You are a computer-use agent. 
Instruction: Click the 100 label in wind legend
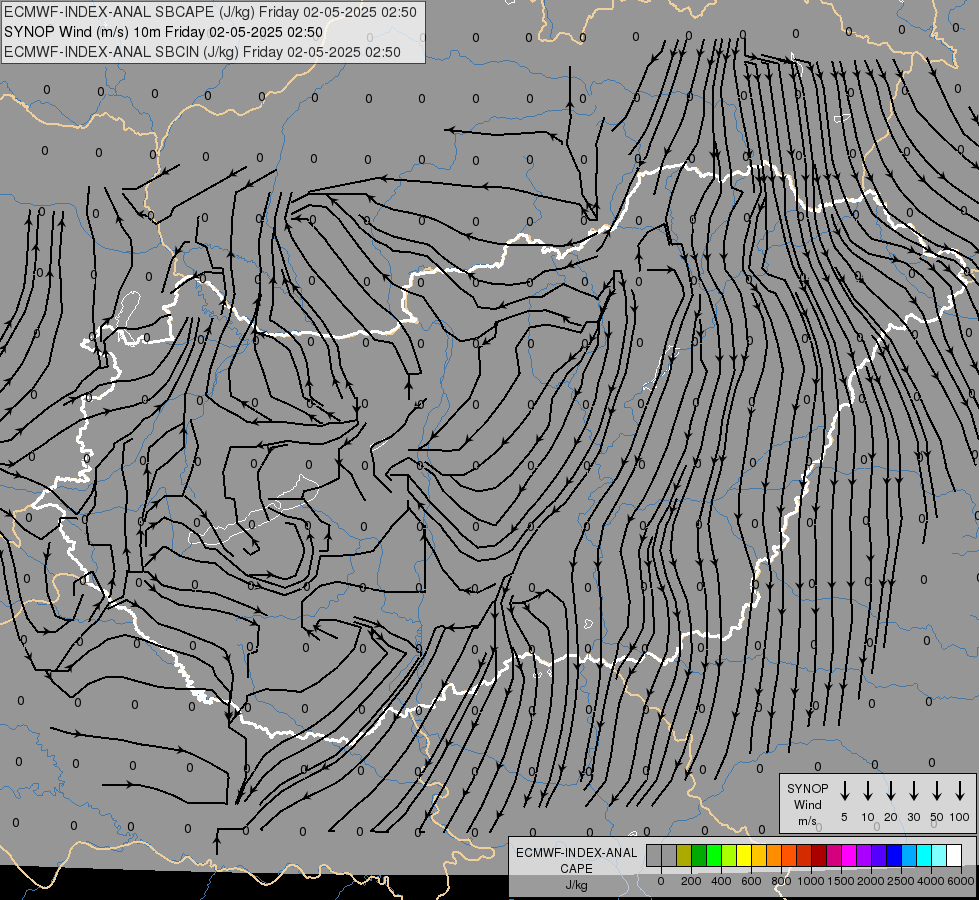tap(960, 817)
